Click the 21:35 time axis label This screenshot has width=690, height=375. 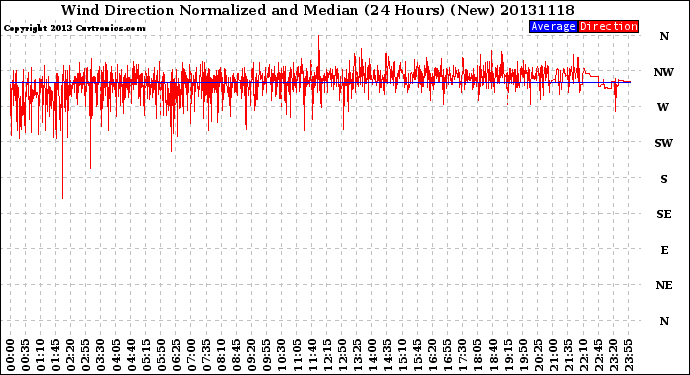[x=568, y=355]
